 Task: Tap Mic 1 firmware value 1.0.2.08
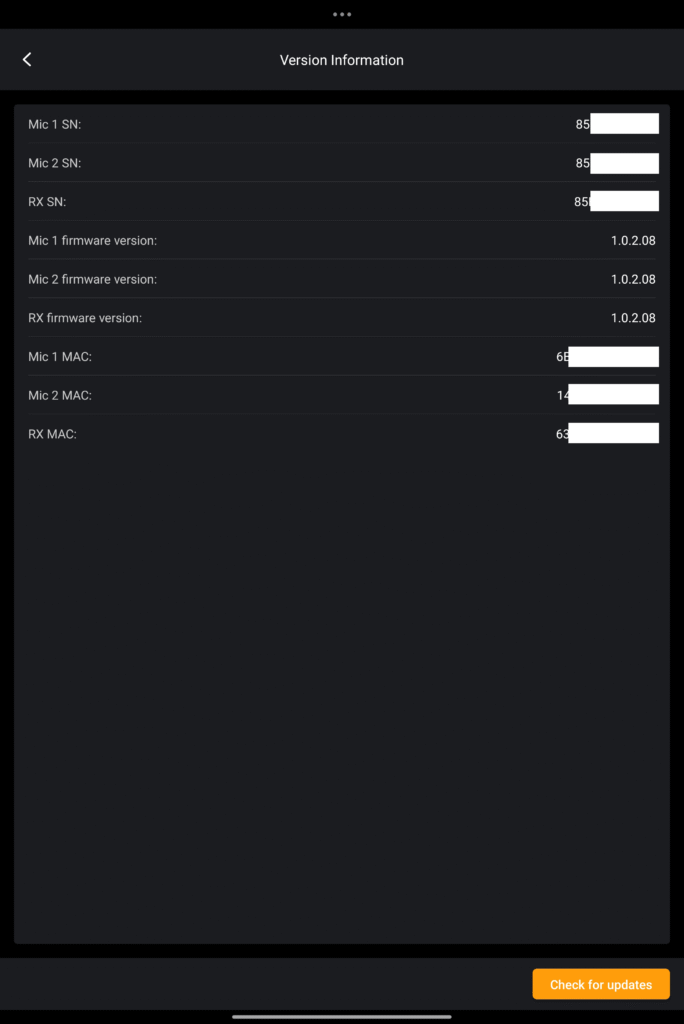pyautogui.click(x=633, y=241)
